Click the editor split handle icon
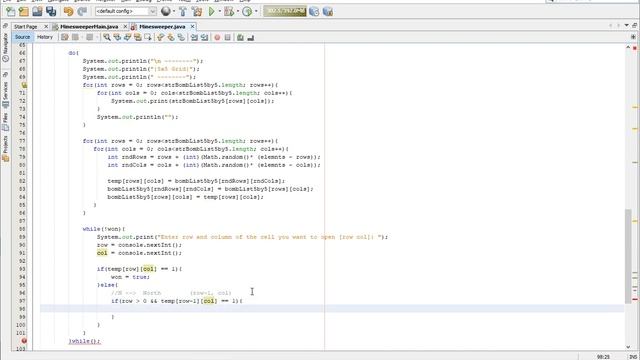 tap(633, 37)
